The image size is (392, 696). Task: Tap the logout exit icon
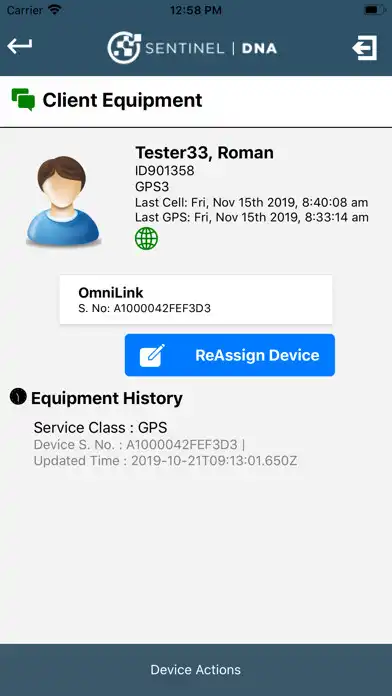coord(365,47)
